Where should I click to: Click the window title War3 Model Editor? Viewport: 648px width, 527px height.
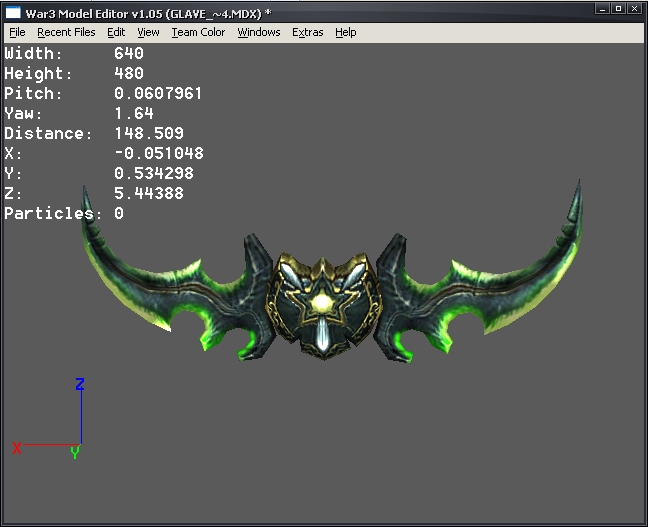[148, 14]
